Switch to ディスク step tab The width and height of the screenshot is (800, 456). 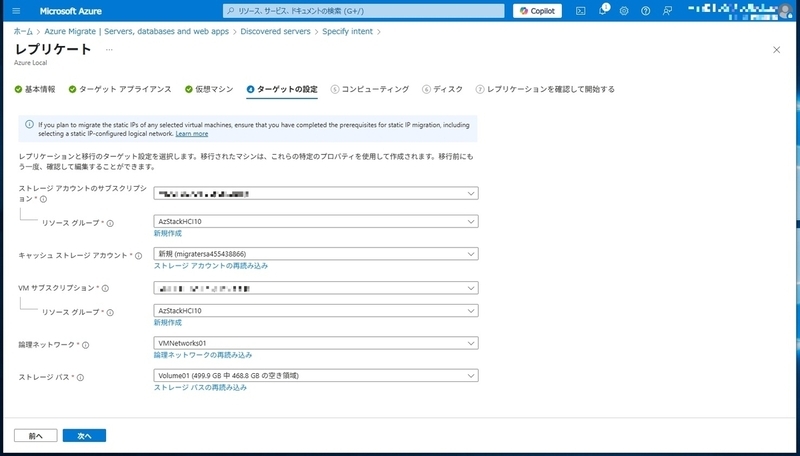[442, 89]
